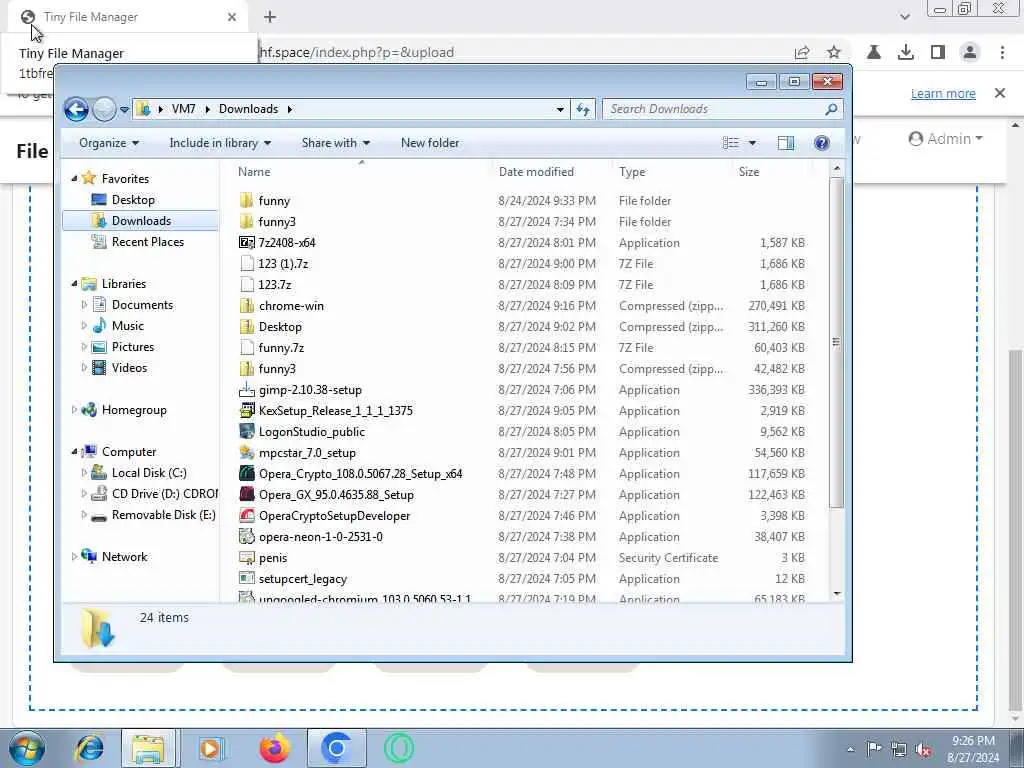Click the change view icon in toolbar
Screen dimensions: 1024x768
tap(731, 143)
